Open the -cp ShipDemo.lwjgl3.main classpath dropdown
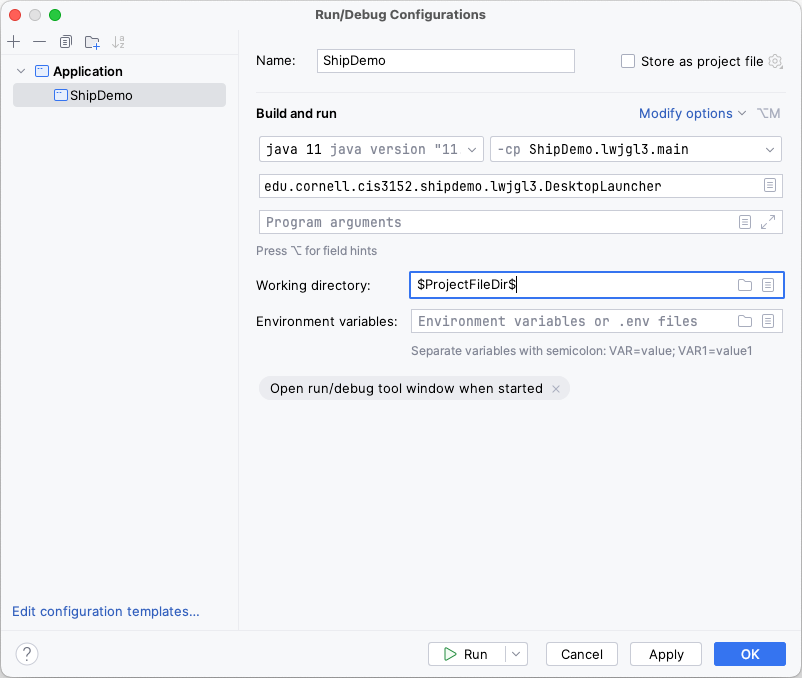 point(635,149)
